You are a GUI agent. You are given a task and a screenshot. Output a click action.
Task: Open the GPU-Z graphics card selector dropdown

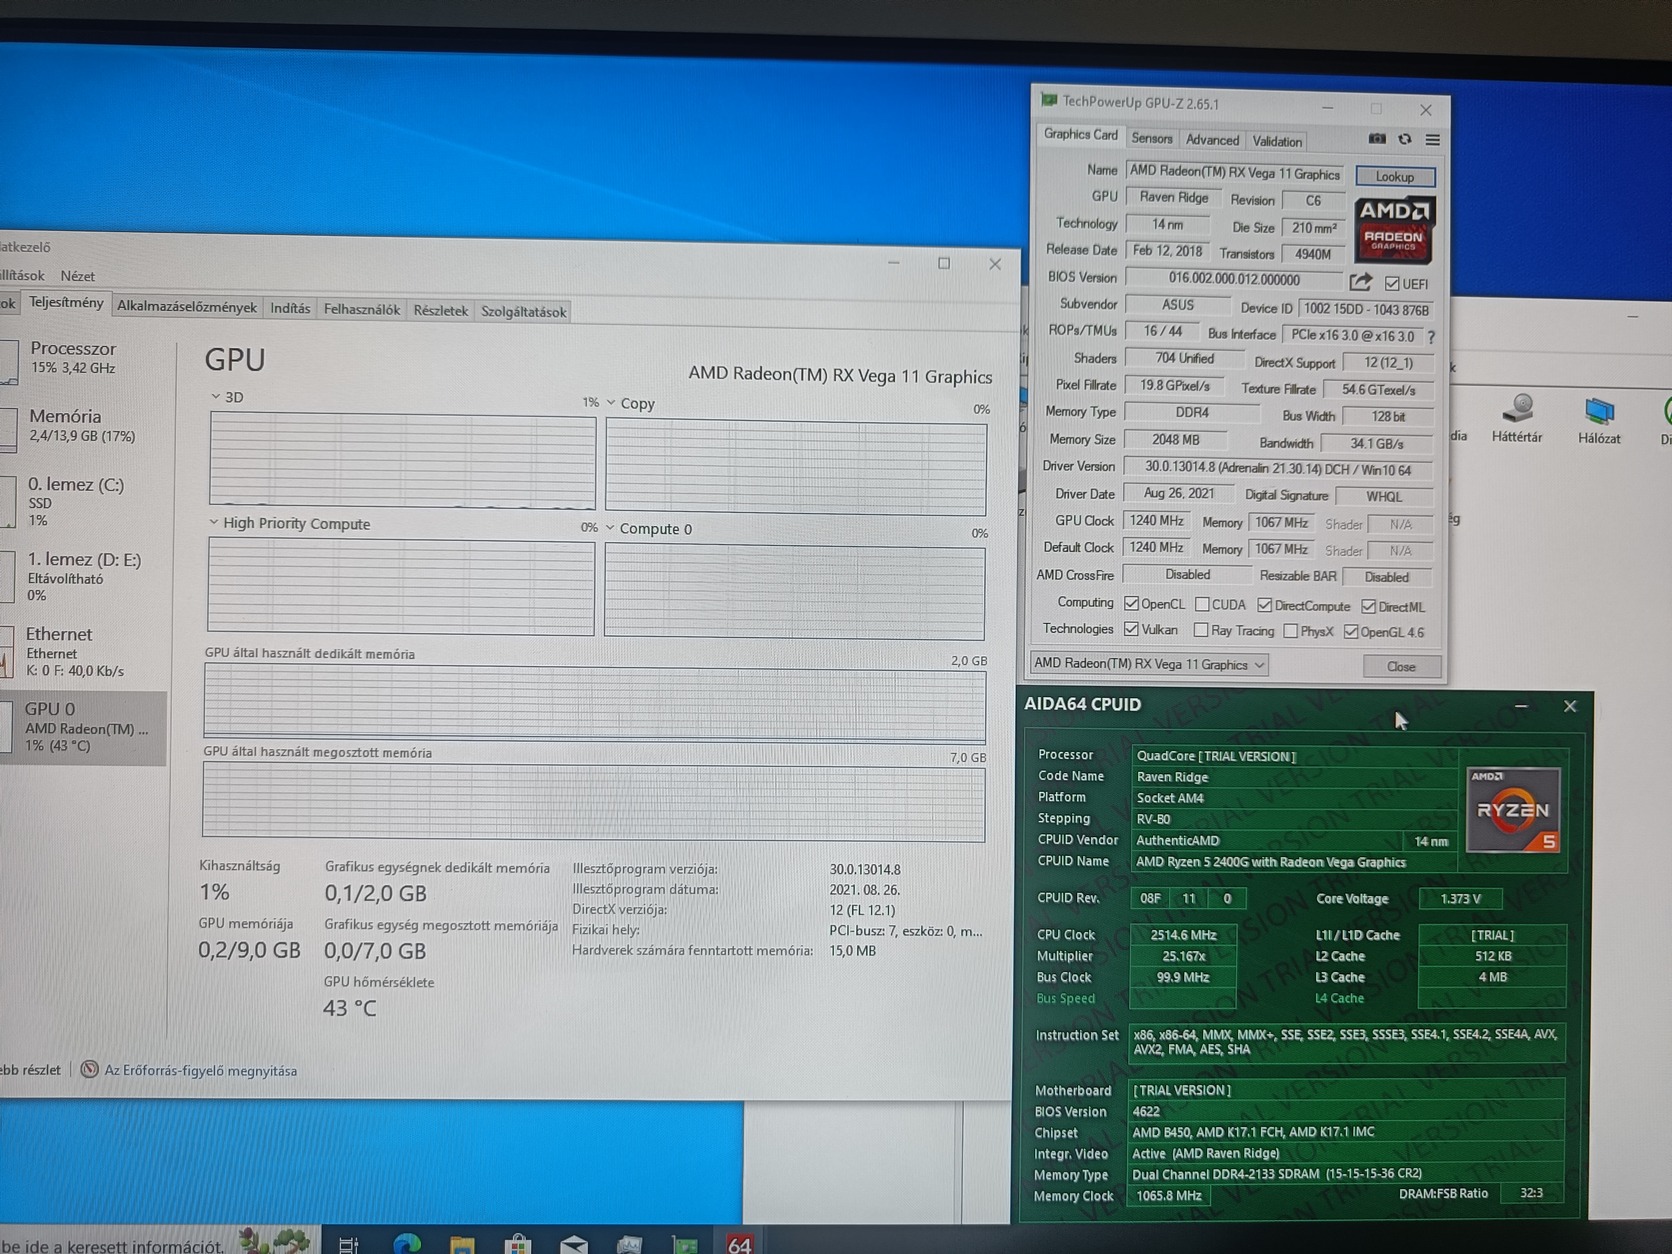(x=1149, y=664)
